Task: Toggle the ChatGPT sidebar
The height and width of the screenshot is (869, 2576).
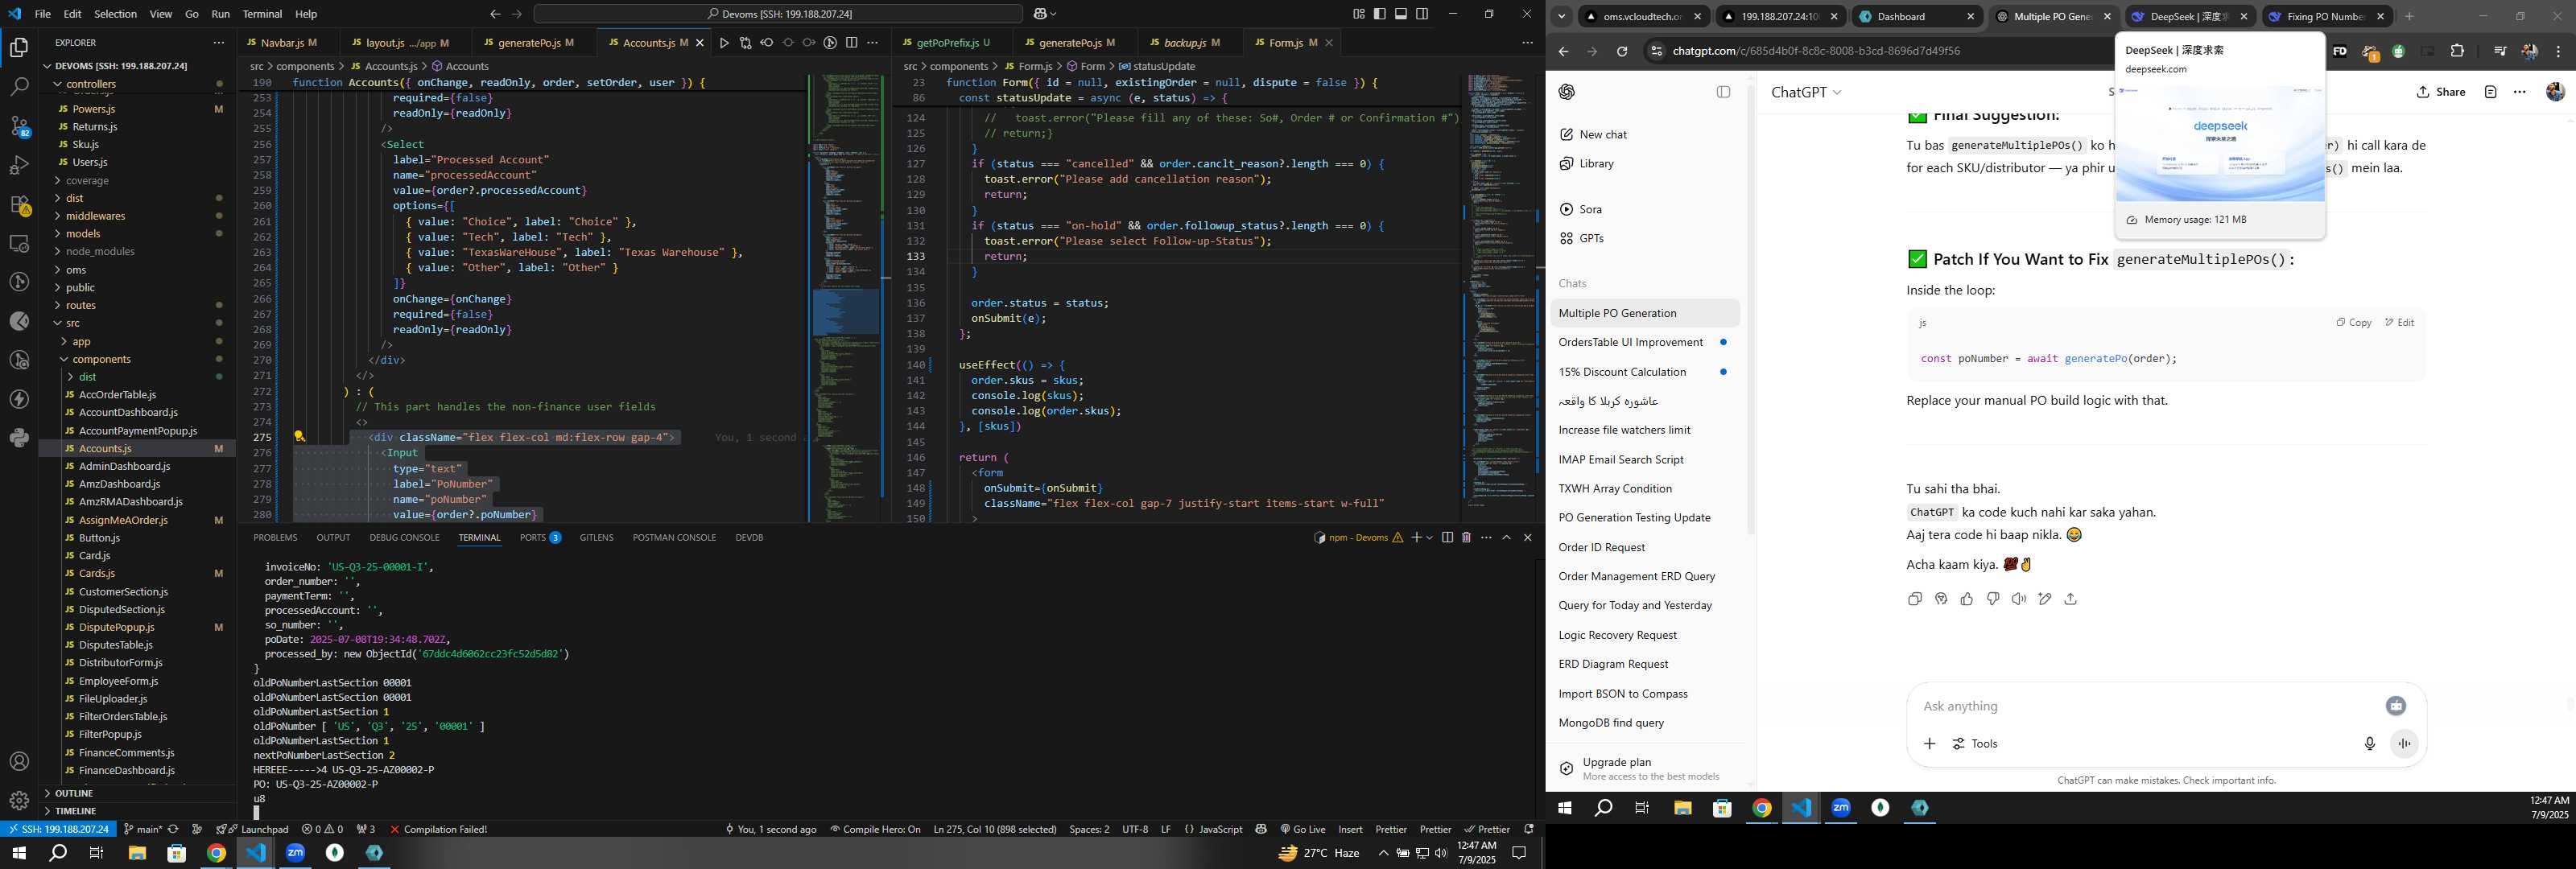Action: point(1723,92)
